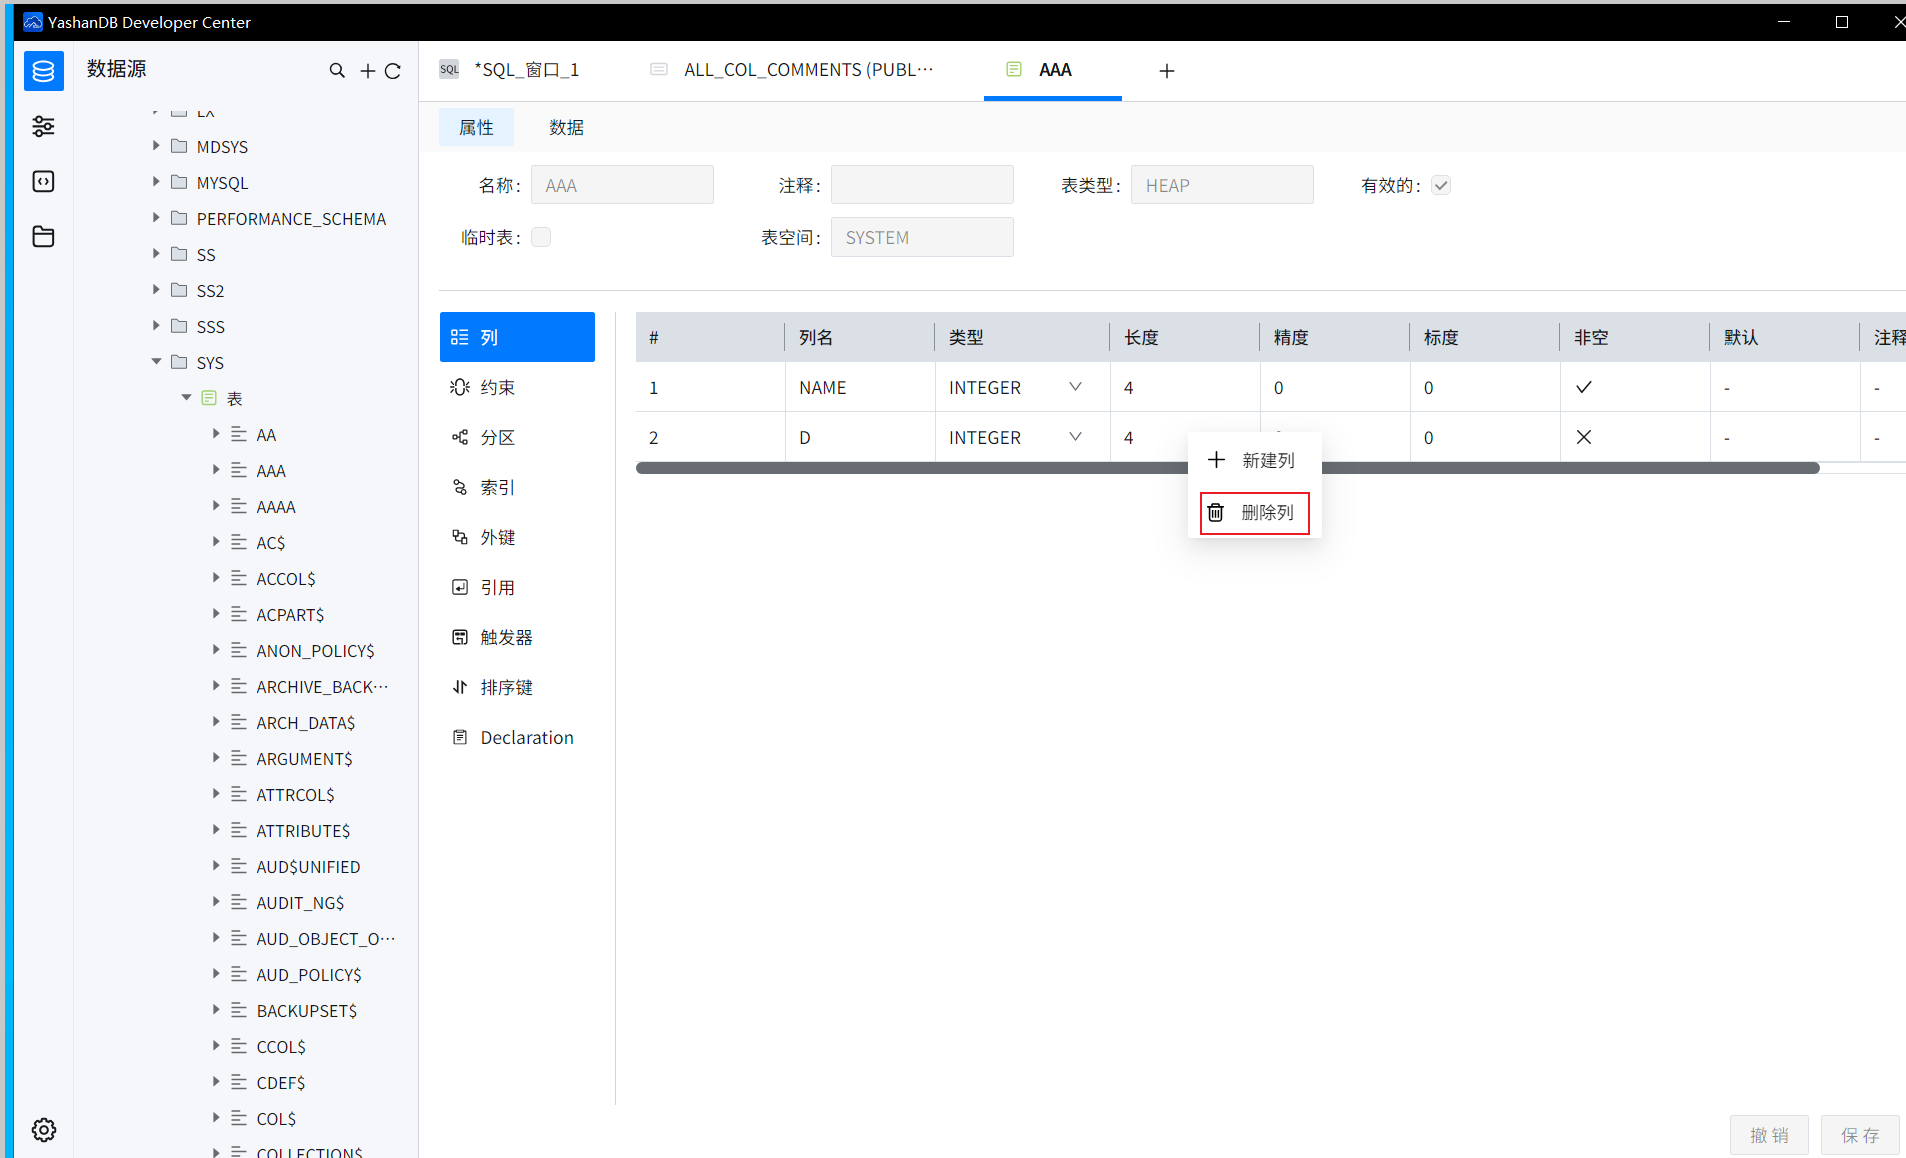Open the 约束 constraints section
Viewport: 1906px width, 1158px height.
pyautogui.click(x=517, y=387)
